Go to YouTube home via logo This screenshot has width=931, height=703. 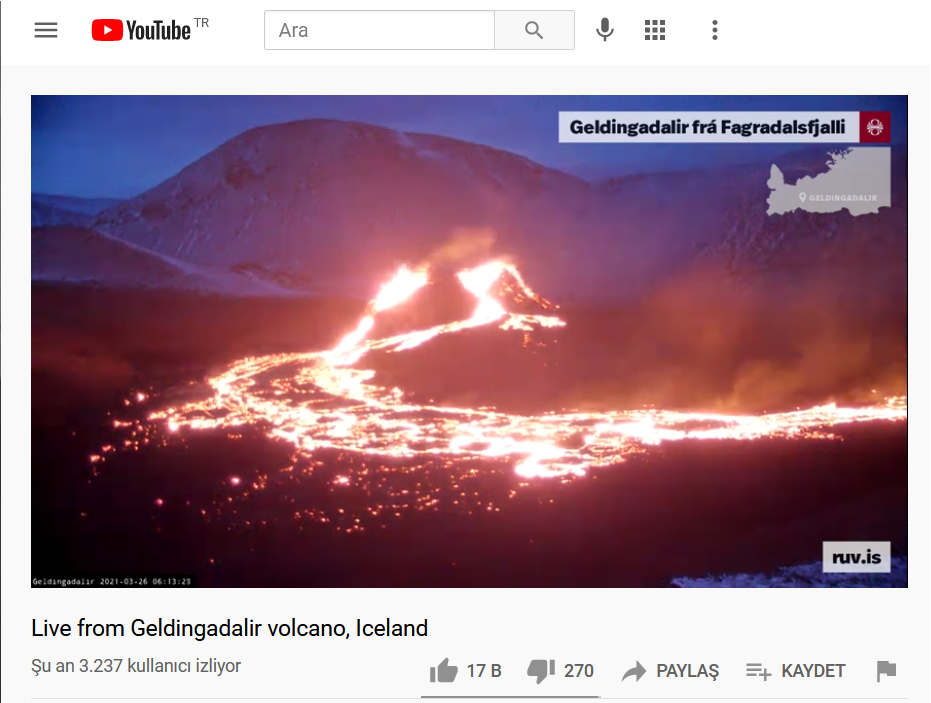(150, 30)
